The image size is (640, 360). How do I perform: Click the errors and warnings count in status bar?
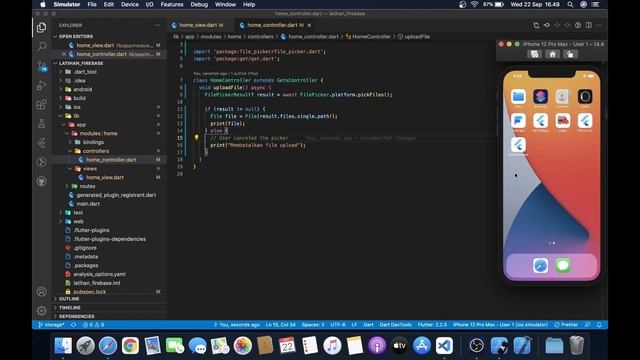[x=93, y=325]
